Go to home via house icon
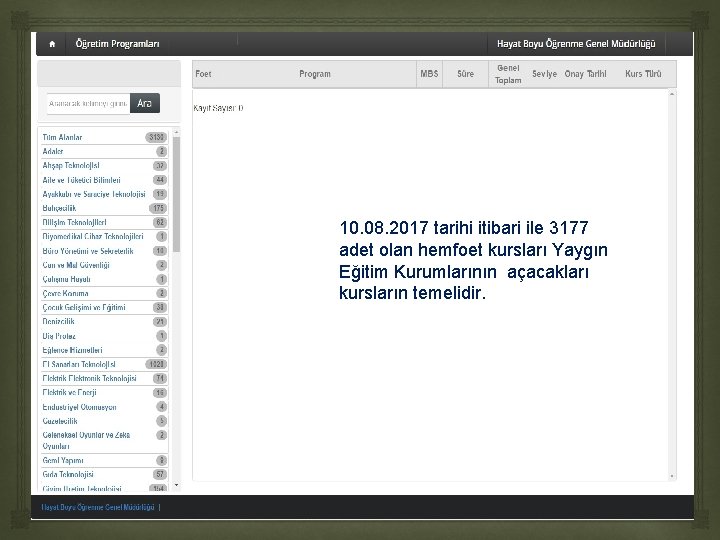Image resolution: width=720 pixels, height=540 pixels. pos(52,44)
